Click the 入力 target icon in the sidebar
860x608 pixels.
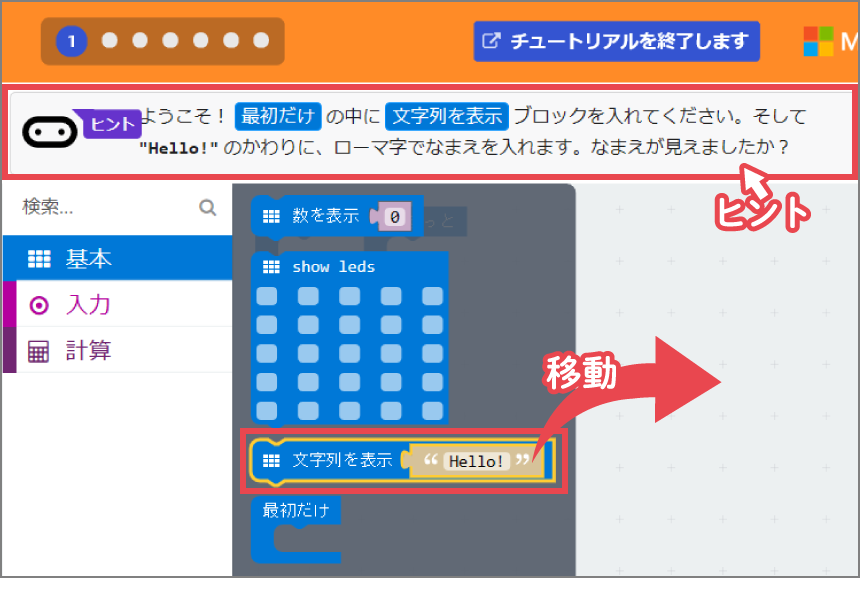pyautogui.click(x=41, y=304)
